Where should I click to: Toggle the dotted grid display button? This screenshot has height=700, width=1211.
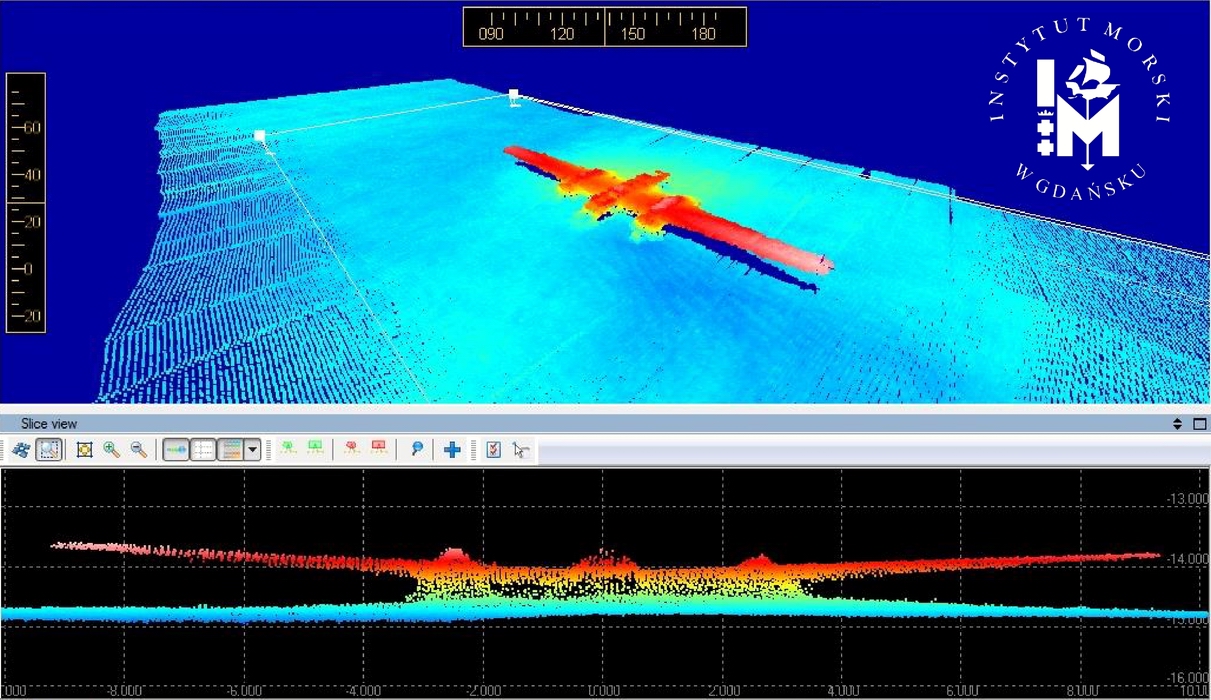pos(203,450)
